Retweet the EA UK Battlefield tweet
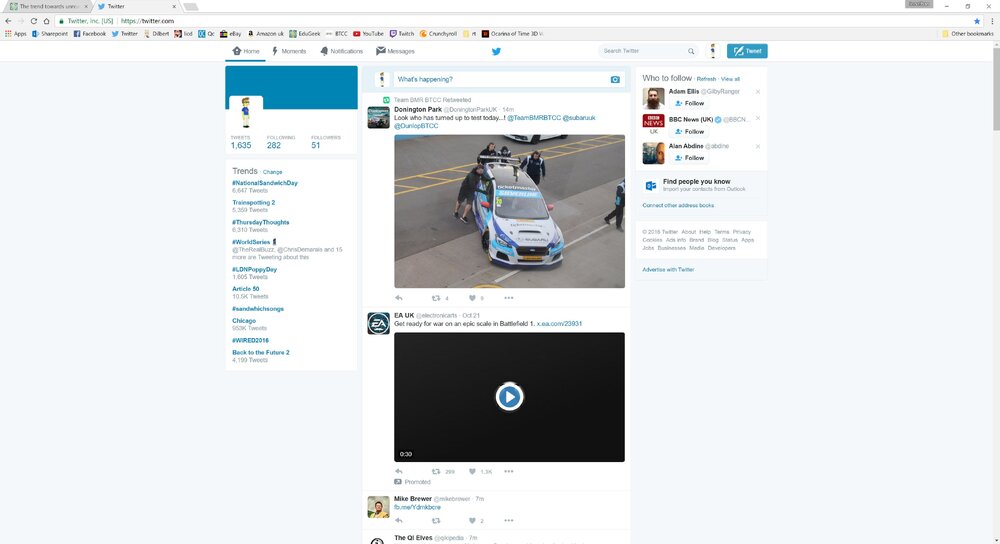This screenshot has height=544, width=1000. tap(436, 471)
